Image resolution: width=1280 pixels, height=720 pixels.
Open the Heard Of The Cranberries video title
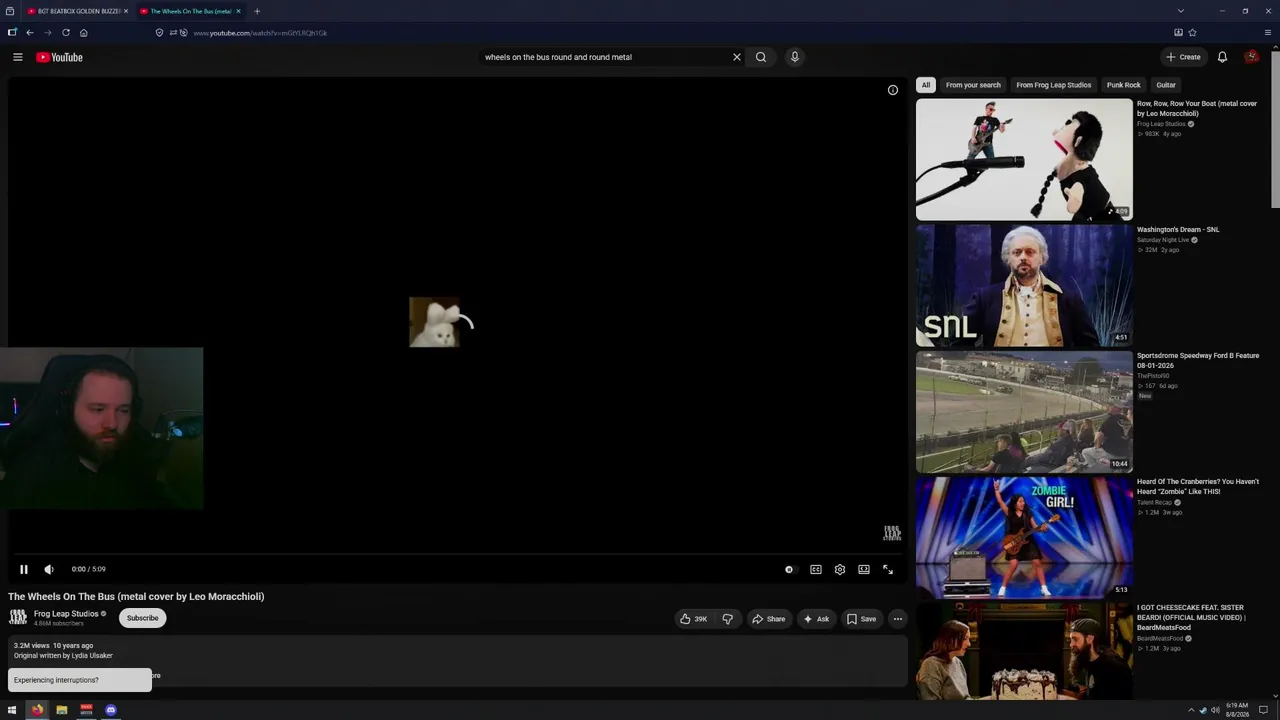point(1198,487)
